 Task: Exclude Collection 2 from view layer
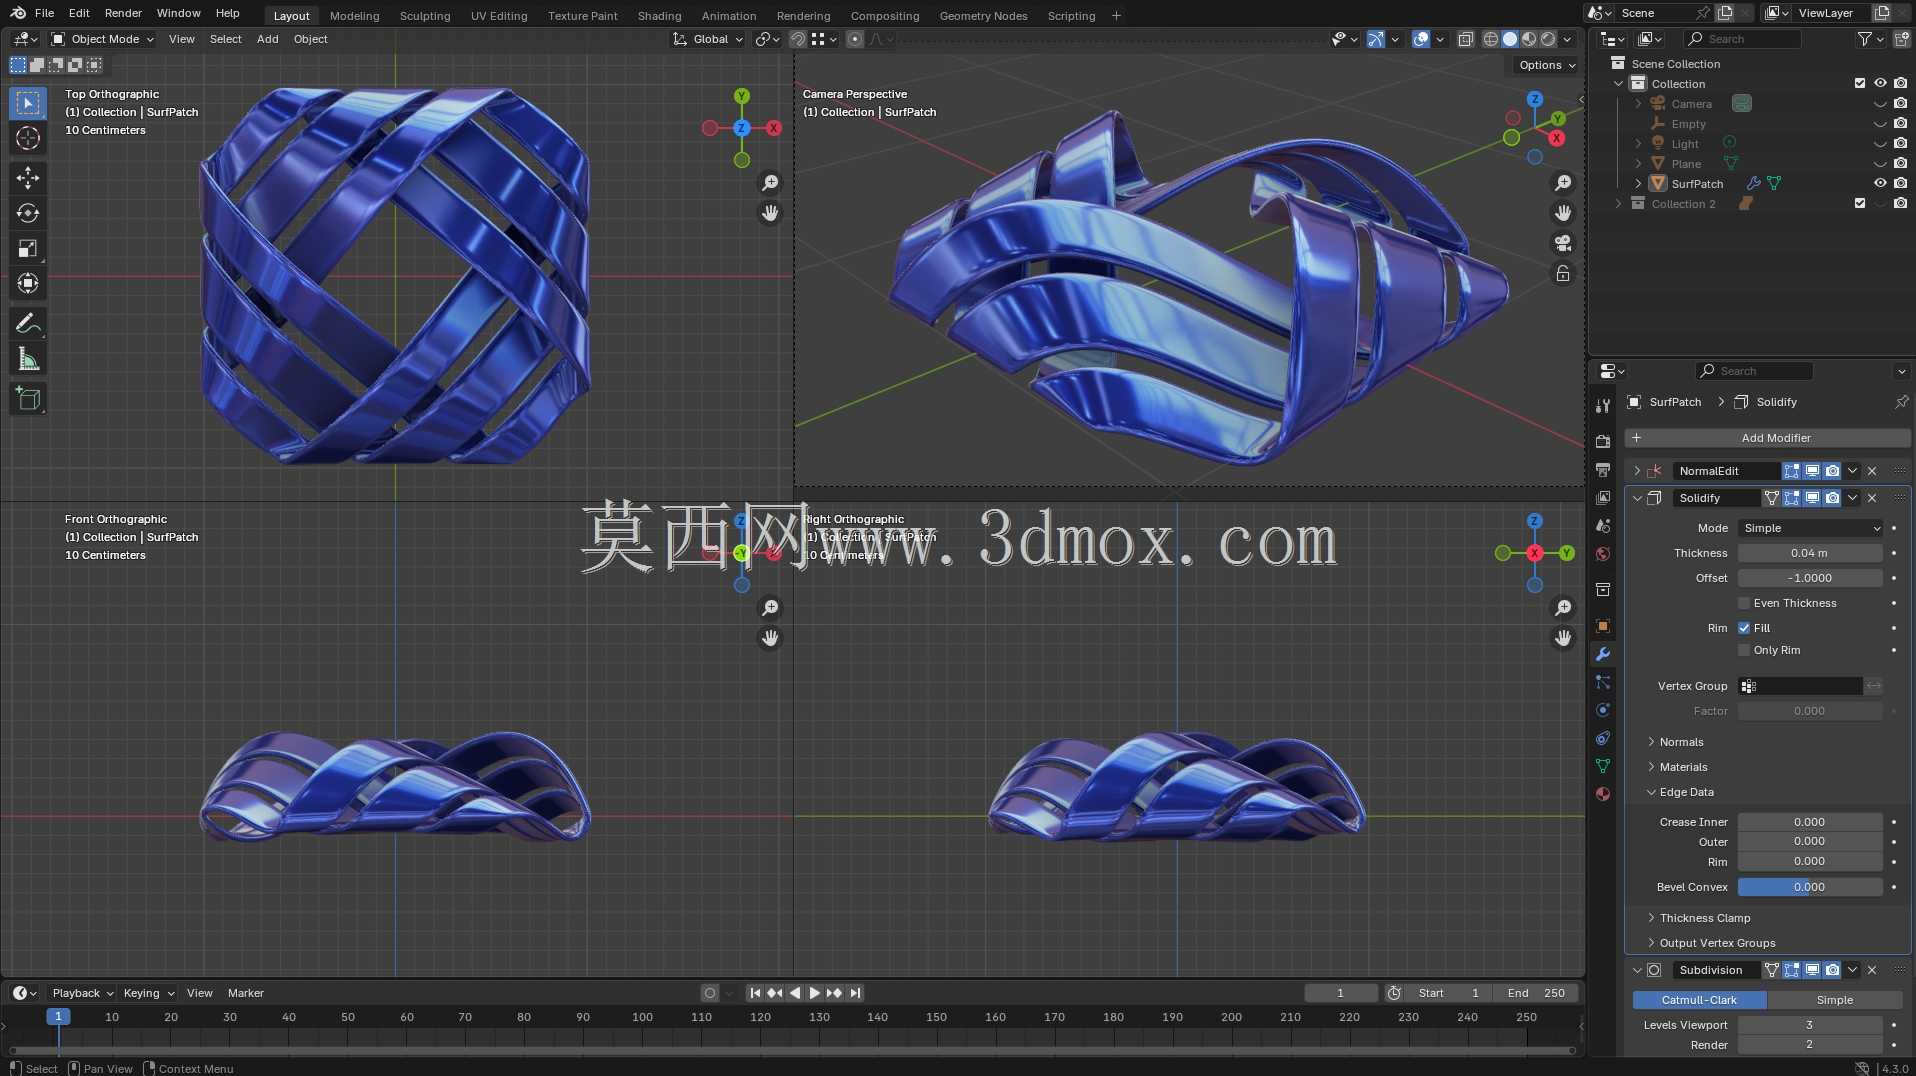click(1860, 203)
